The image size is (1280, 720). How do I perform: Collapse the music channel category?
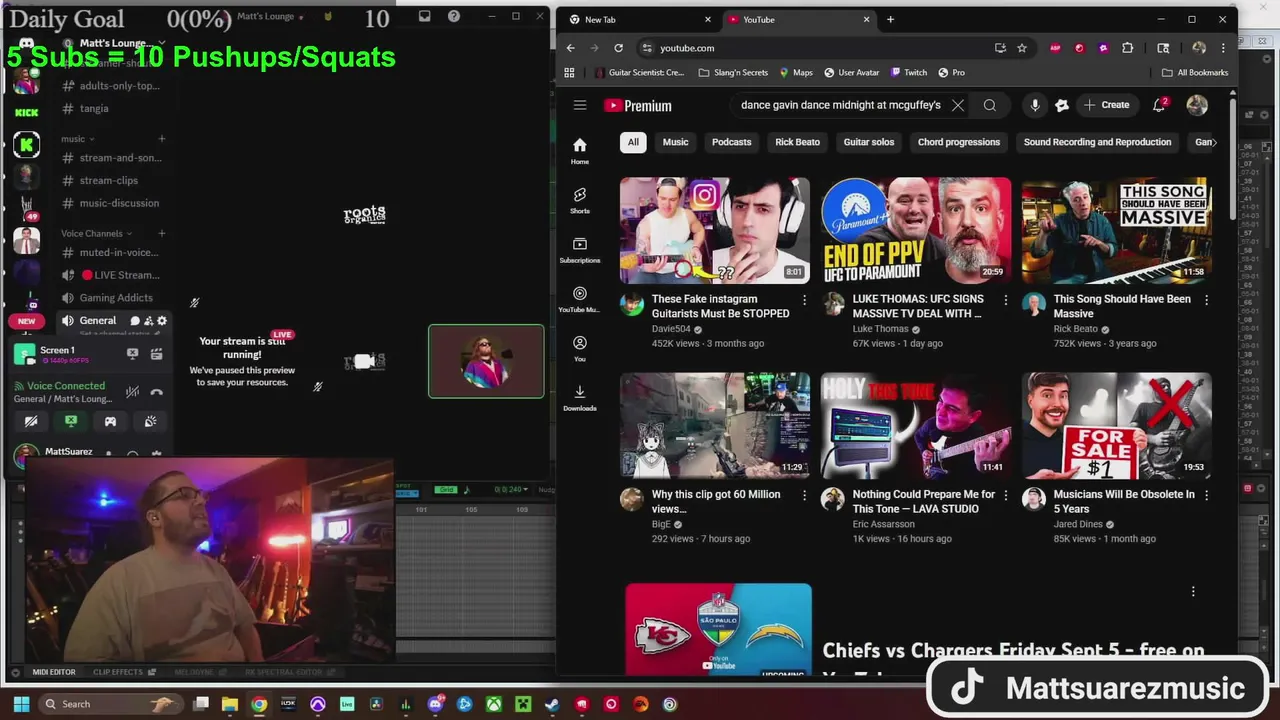point(77,139)
